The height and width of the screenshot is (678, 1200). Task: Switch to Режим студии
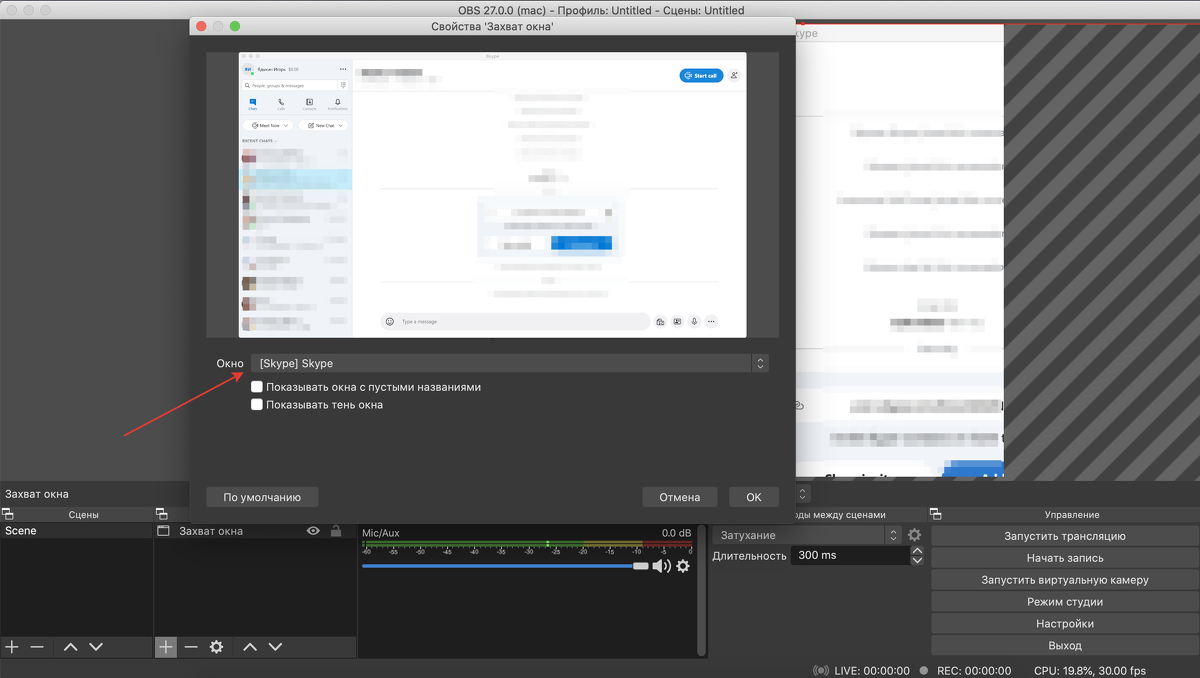1065,602
